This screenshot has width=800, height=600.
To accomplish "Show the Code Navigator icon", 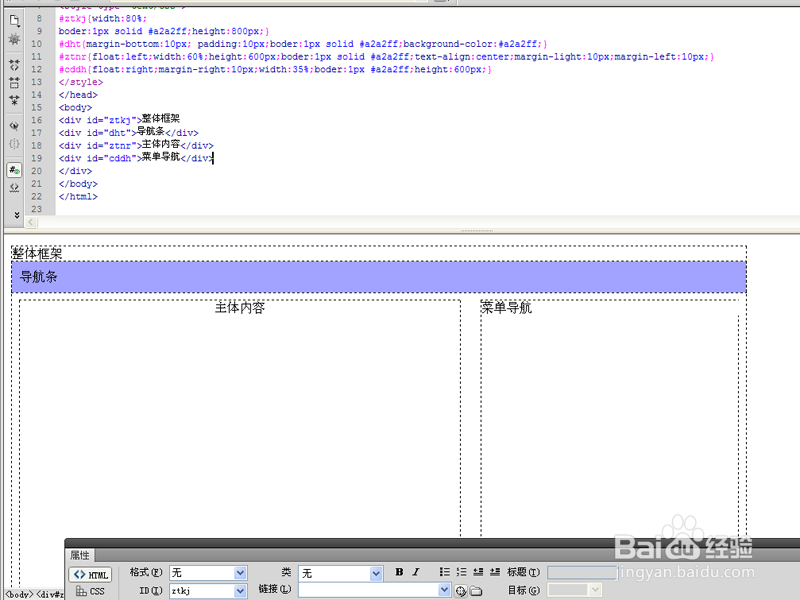I will (14, 39).
